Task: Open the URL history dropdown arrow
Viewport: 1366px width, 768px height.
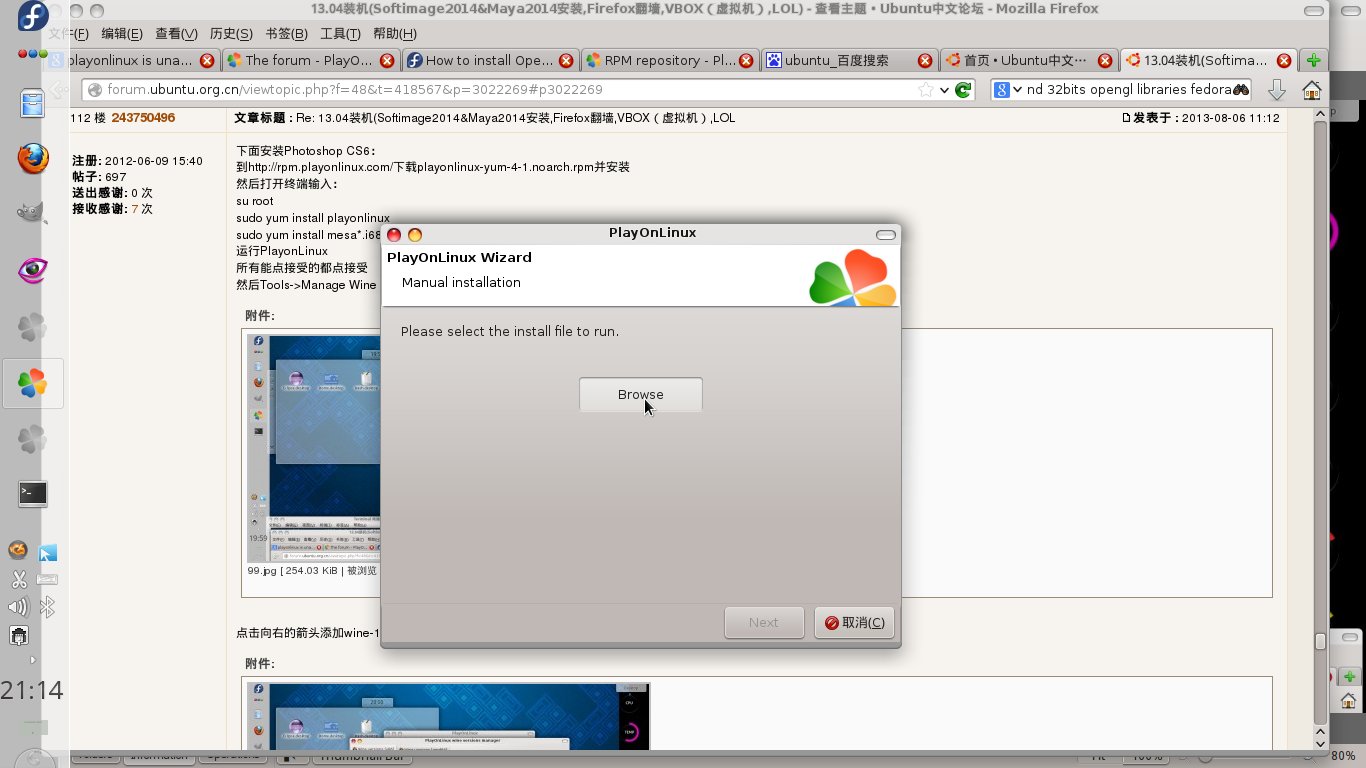Action: coord(944,89)
